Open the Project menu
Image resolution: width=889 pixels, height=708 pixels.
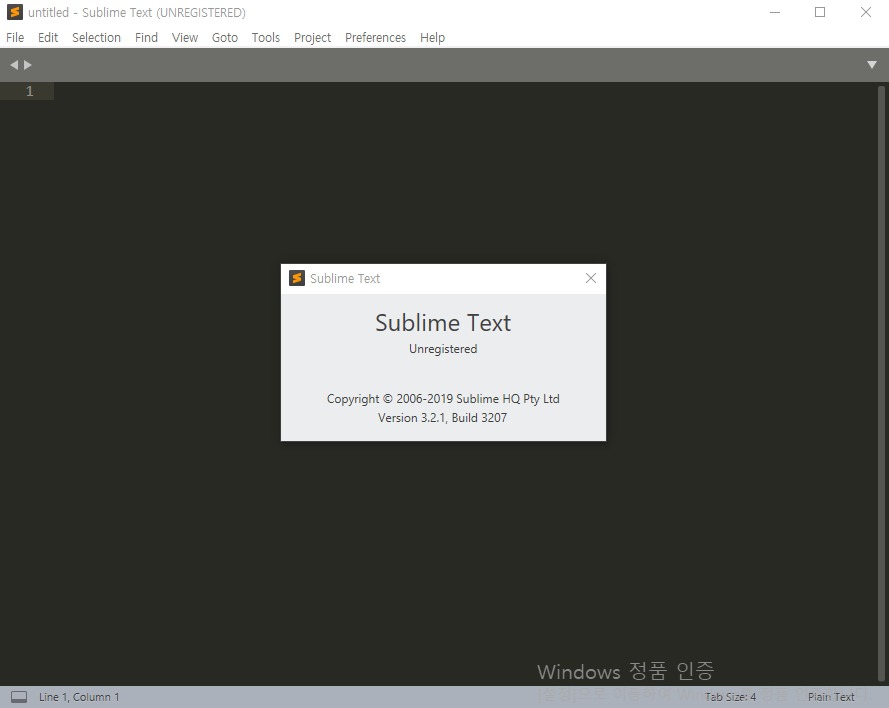pyautogui.click(x=312, y=37)
